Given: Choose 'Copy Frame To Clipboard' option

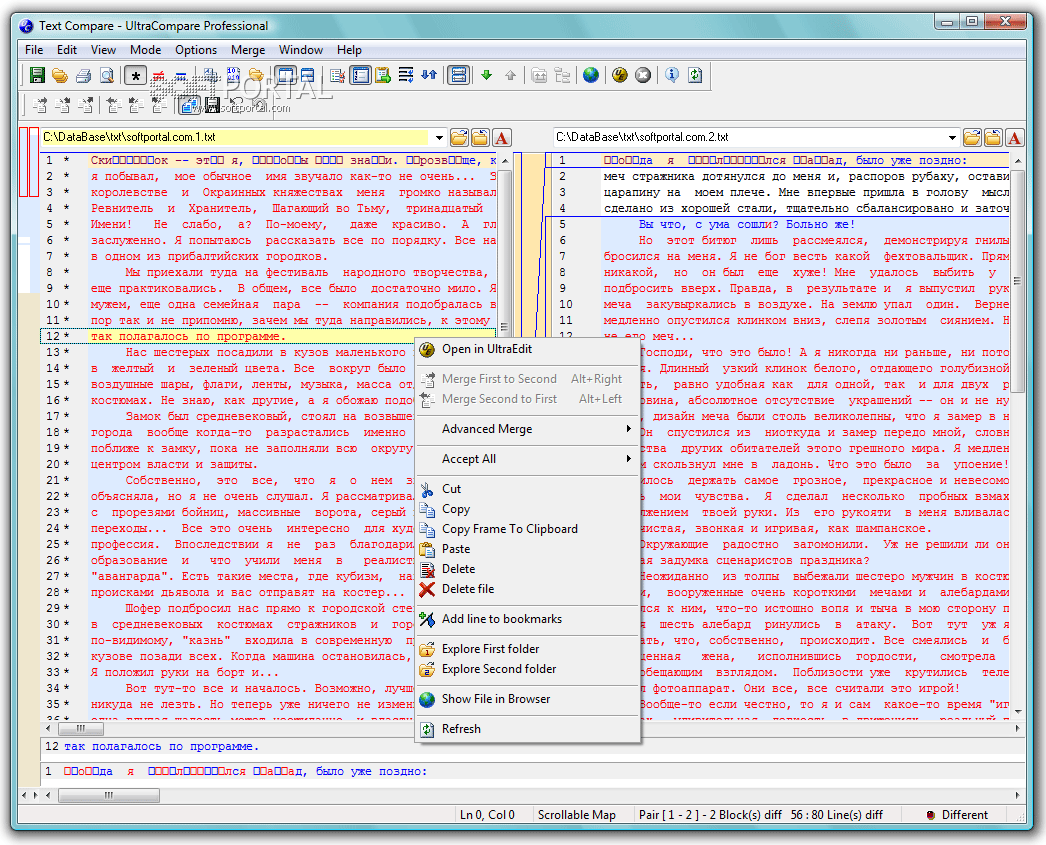Looking at the screenshot, I should (509, 529).
